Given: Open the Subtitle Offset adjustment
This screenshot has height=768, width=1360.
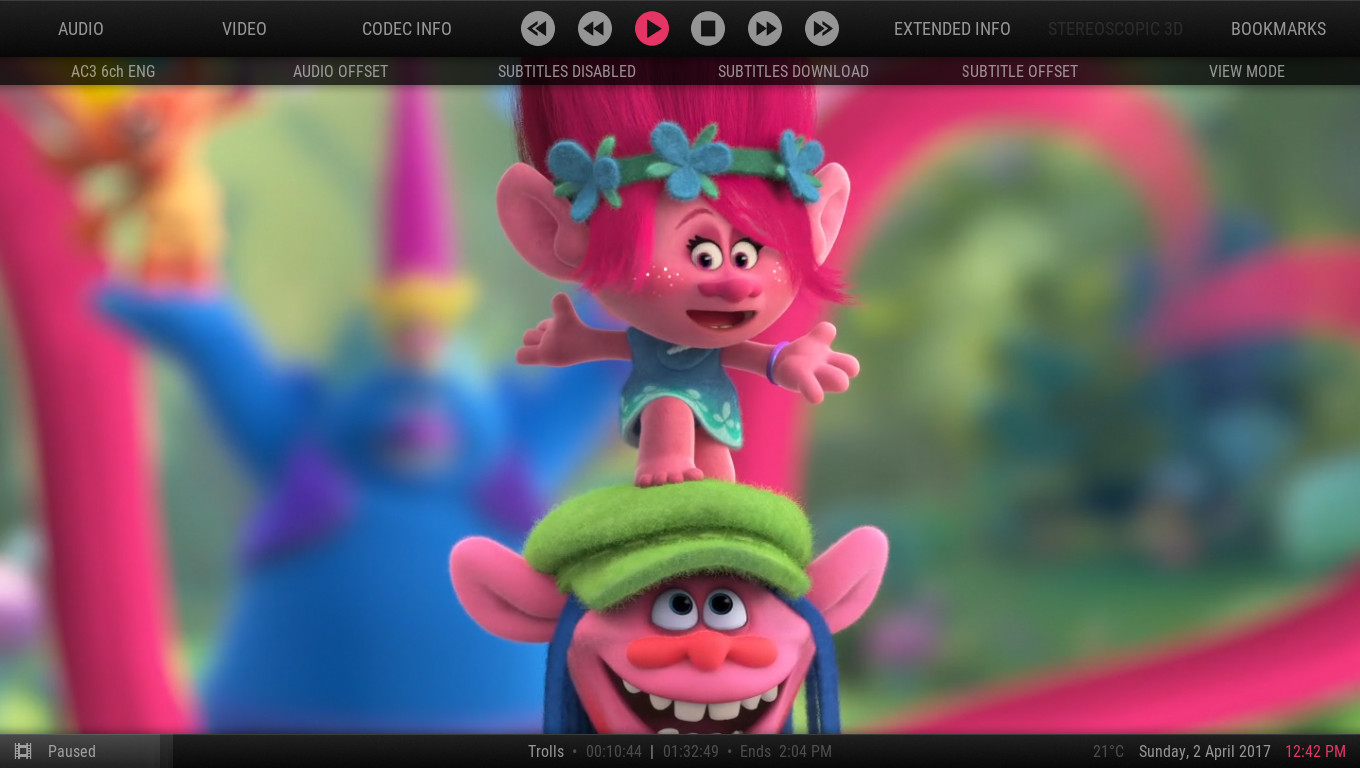Looking at the screenshot, I should tap(1019, 71).
